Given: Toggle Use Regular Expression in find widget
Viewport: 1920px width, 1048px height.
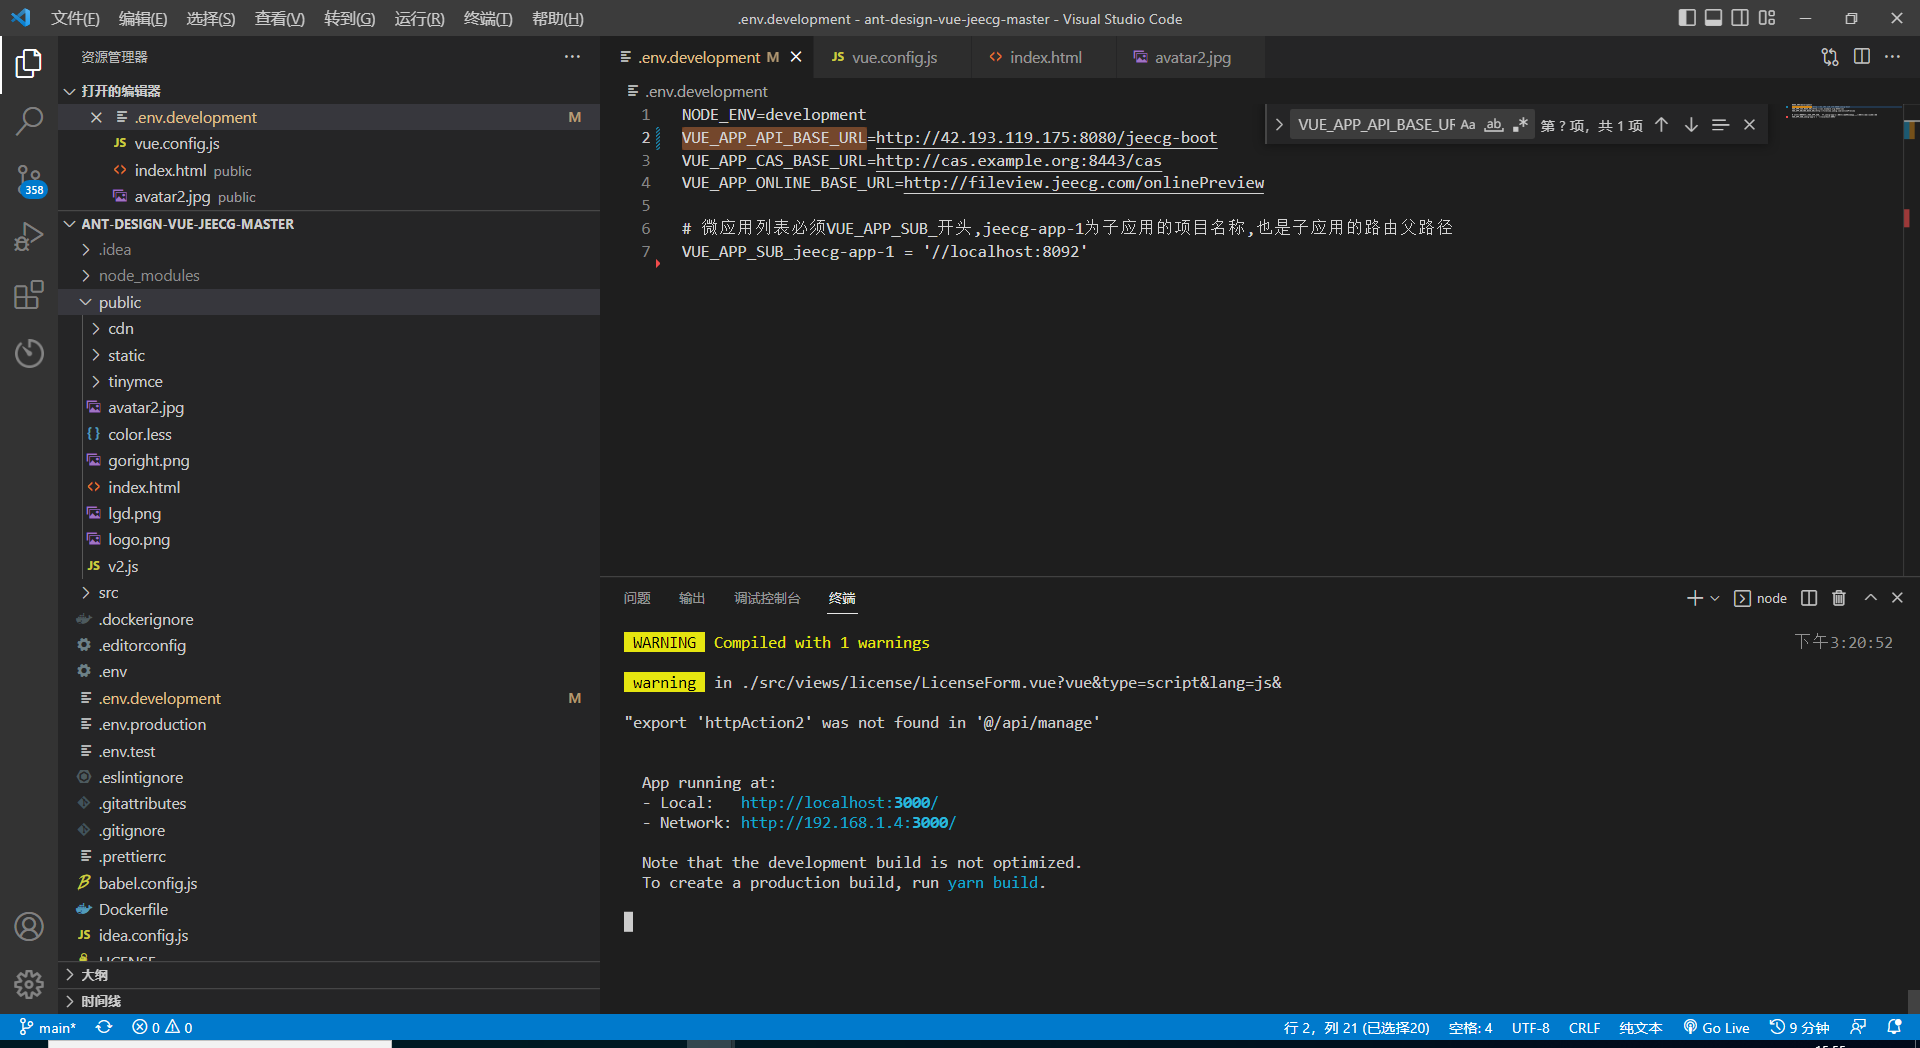Looking at the screenshot, I should click(1520, 125).
